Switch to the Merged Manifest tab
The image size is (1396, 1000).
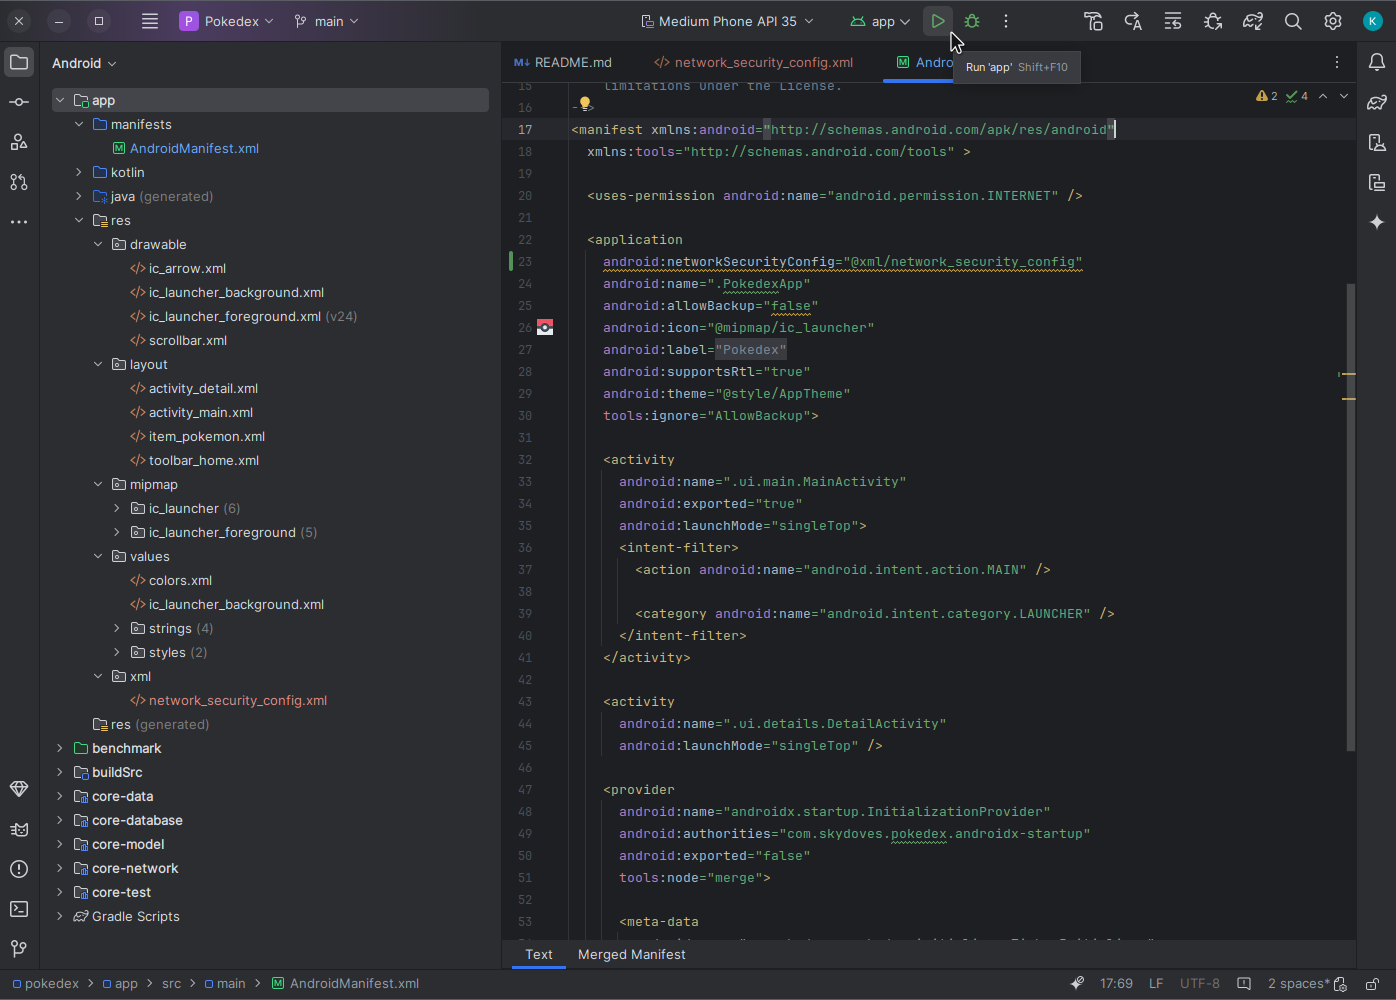click(631, 955)
